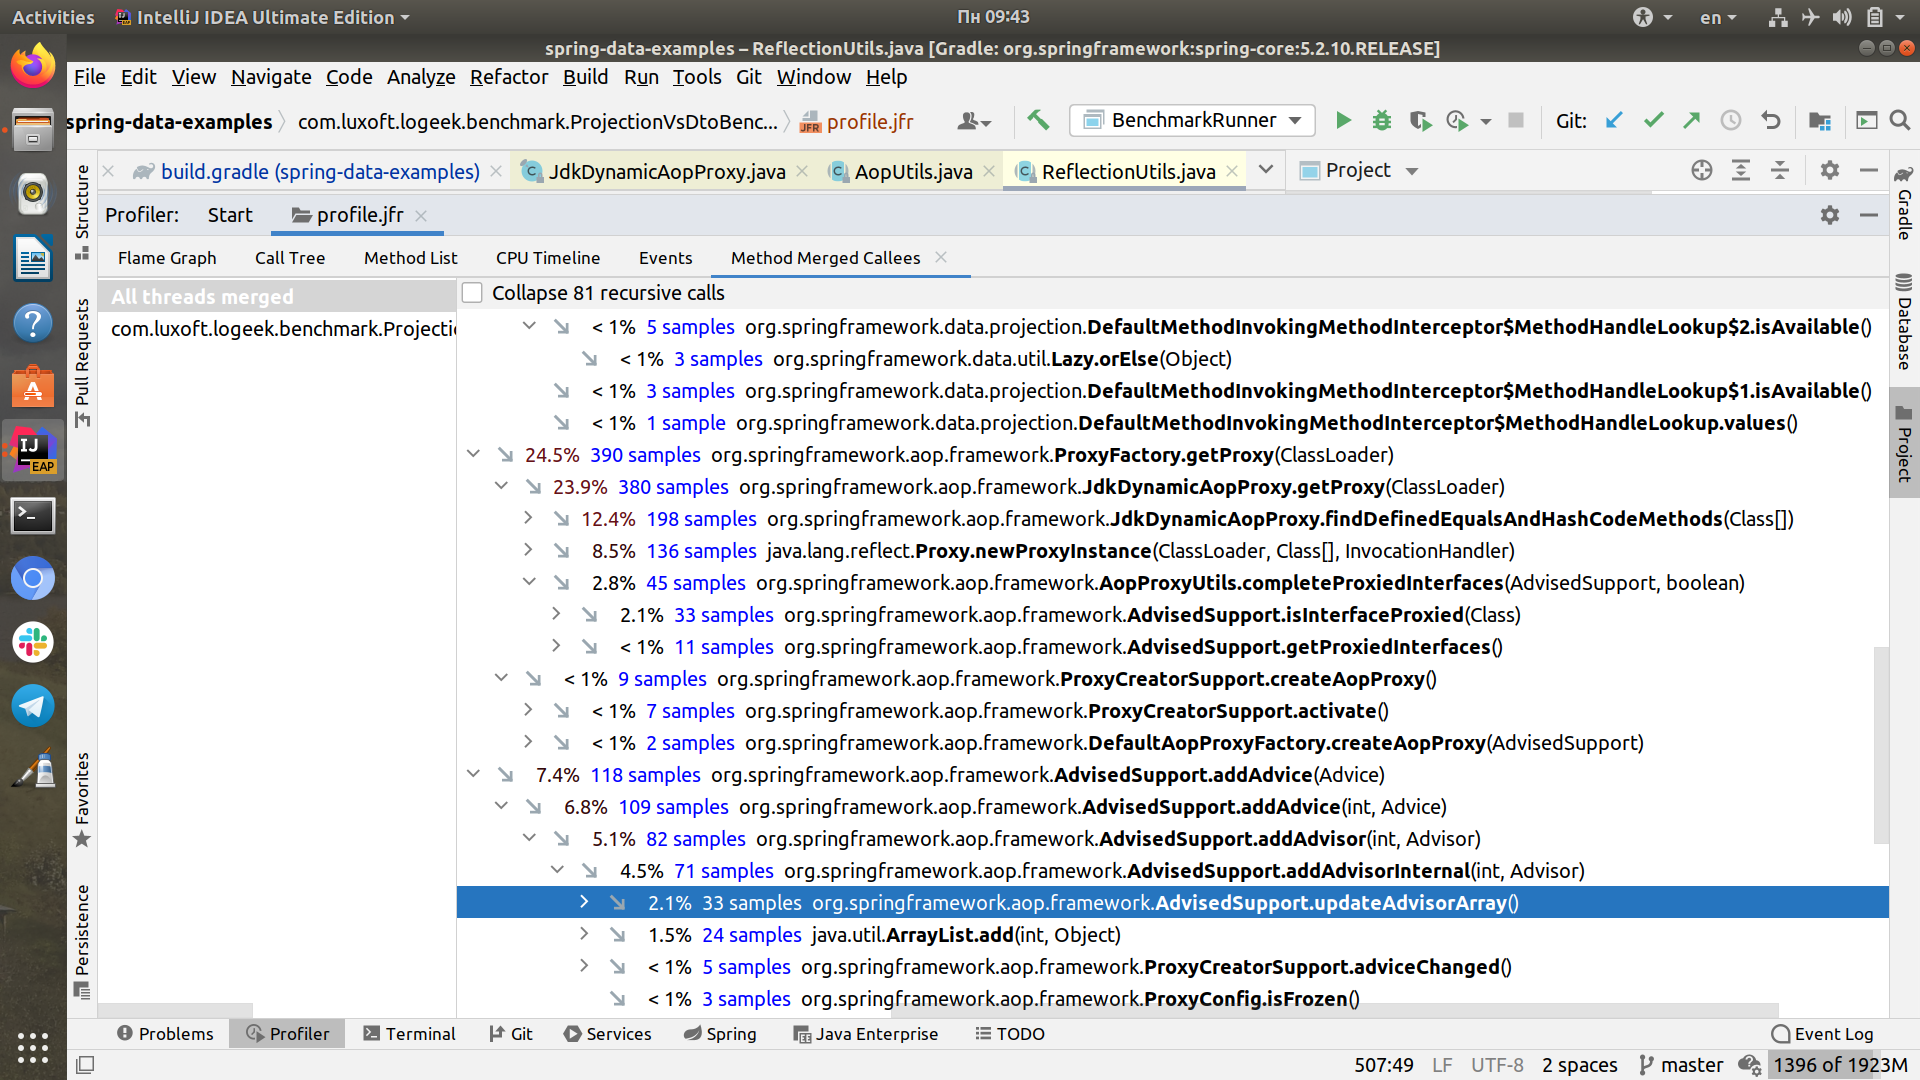Push commits with the Git up-right arrow

(x=1691, y=121)
